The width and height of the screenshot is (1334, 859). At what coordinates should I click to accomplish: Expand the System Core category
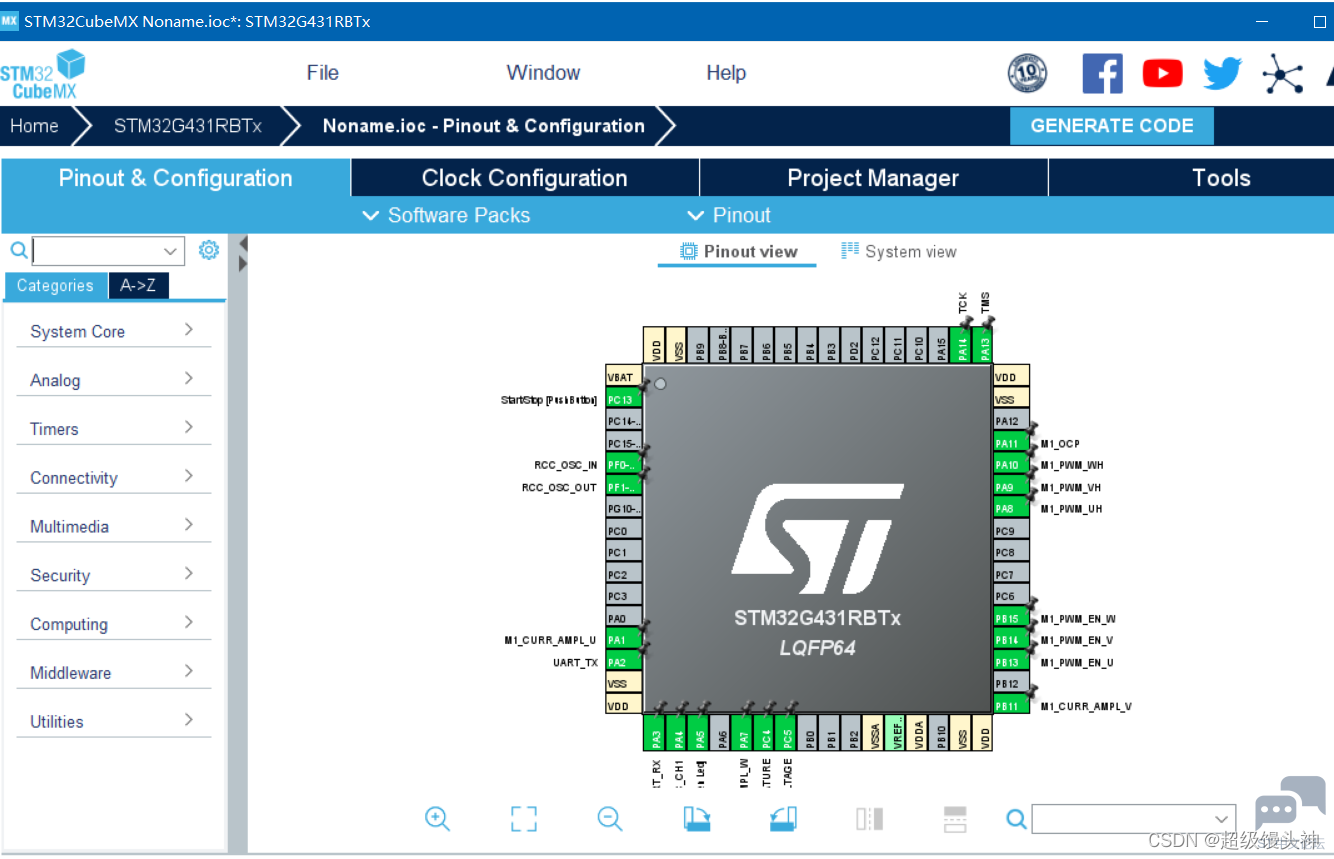(x=113, y=331)
